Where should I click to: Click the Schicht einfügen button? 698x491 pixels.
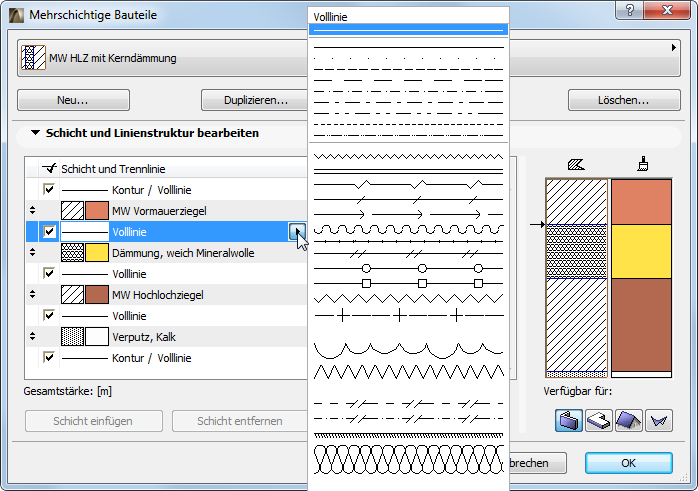93,421
